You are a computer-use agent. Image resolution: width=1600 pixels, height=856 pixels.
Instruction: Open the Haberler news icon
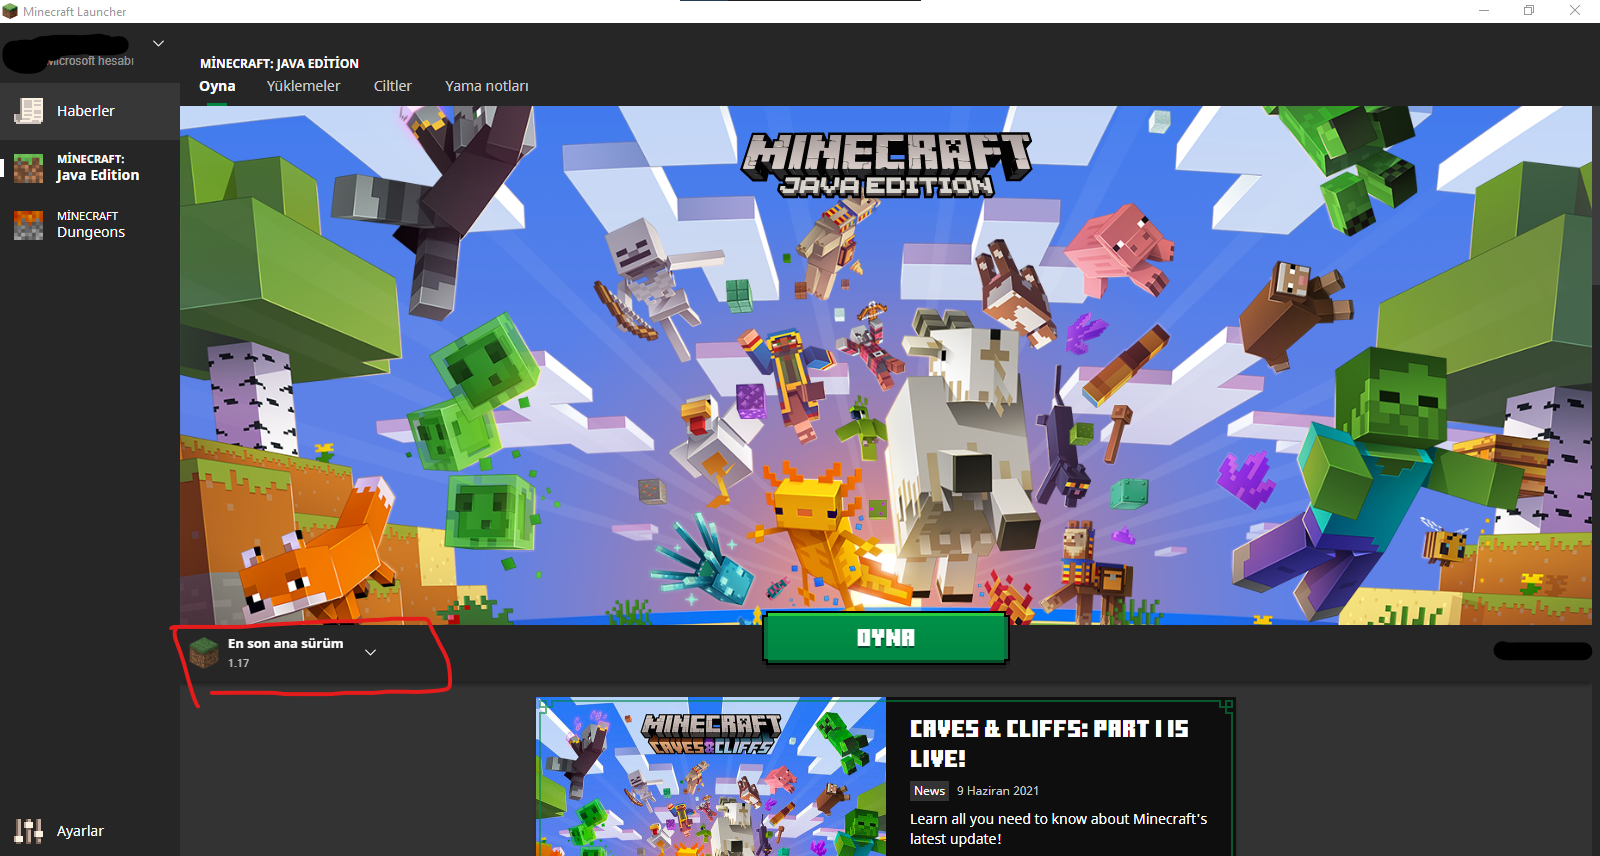click(28, 111)
